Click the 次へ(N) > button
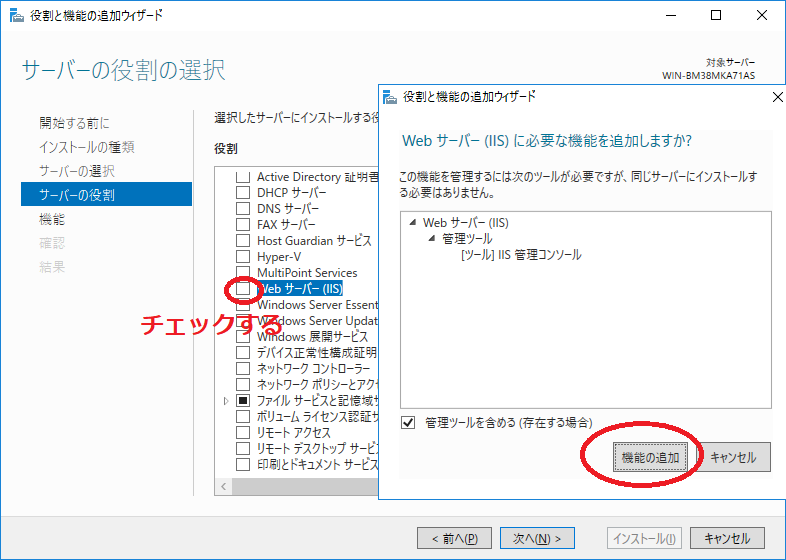This screenshot has width=786, height=560. point(536,538)
